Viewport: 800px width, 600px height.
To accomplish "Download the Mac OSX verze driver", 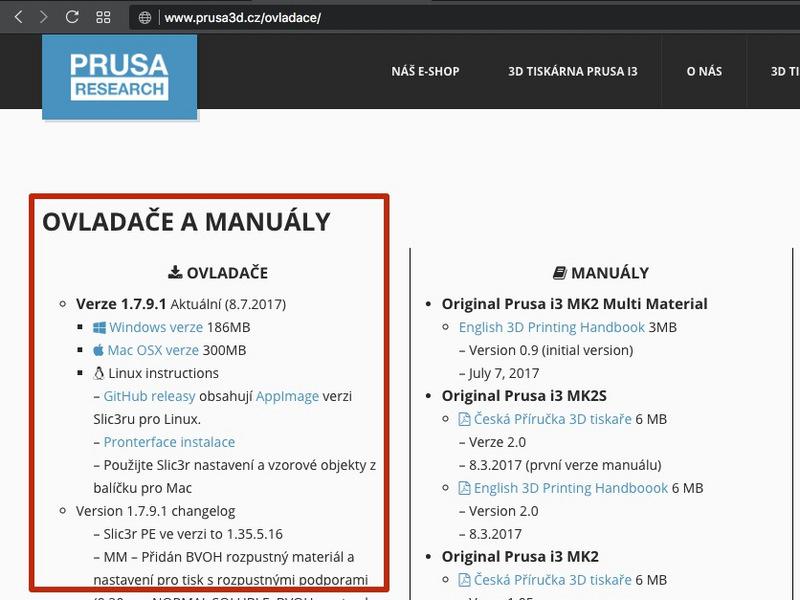I will coord(153,351).
